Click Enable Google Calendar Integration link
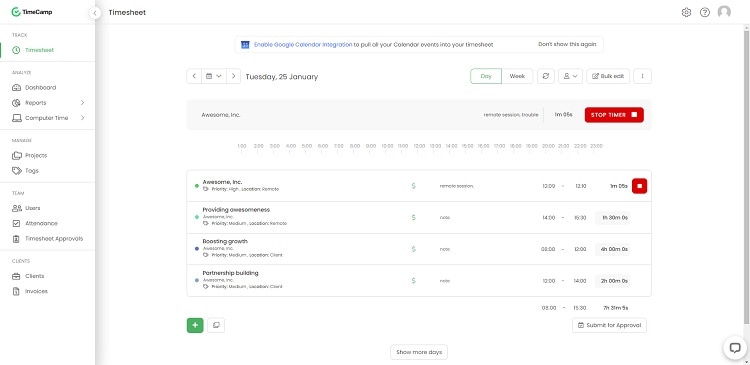Viewport: 750px width, 365px height. pyautogui.click(x=303, y=44)
